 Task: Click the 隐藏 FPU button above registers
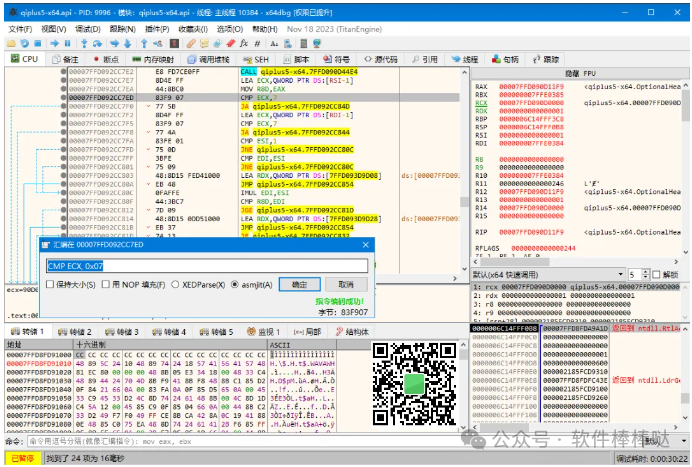[x=580, y=73]
